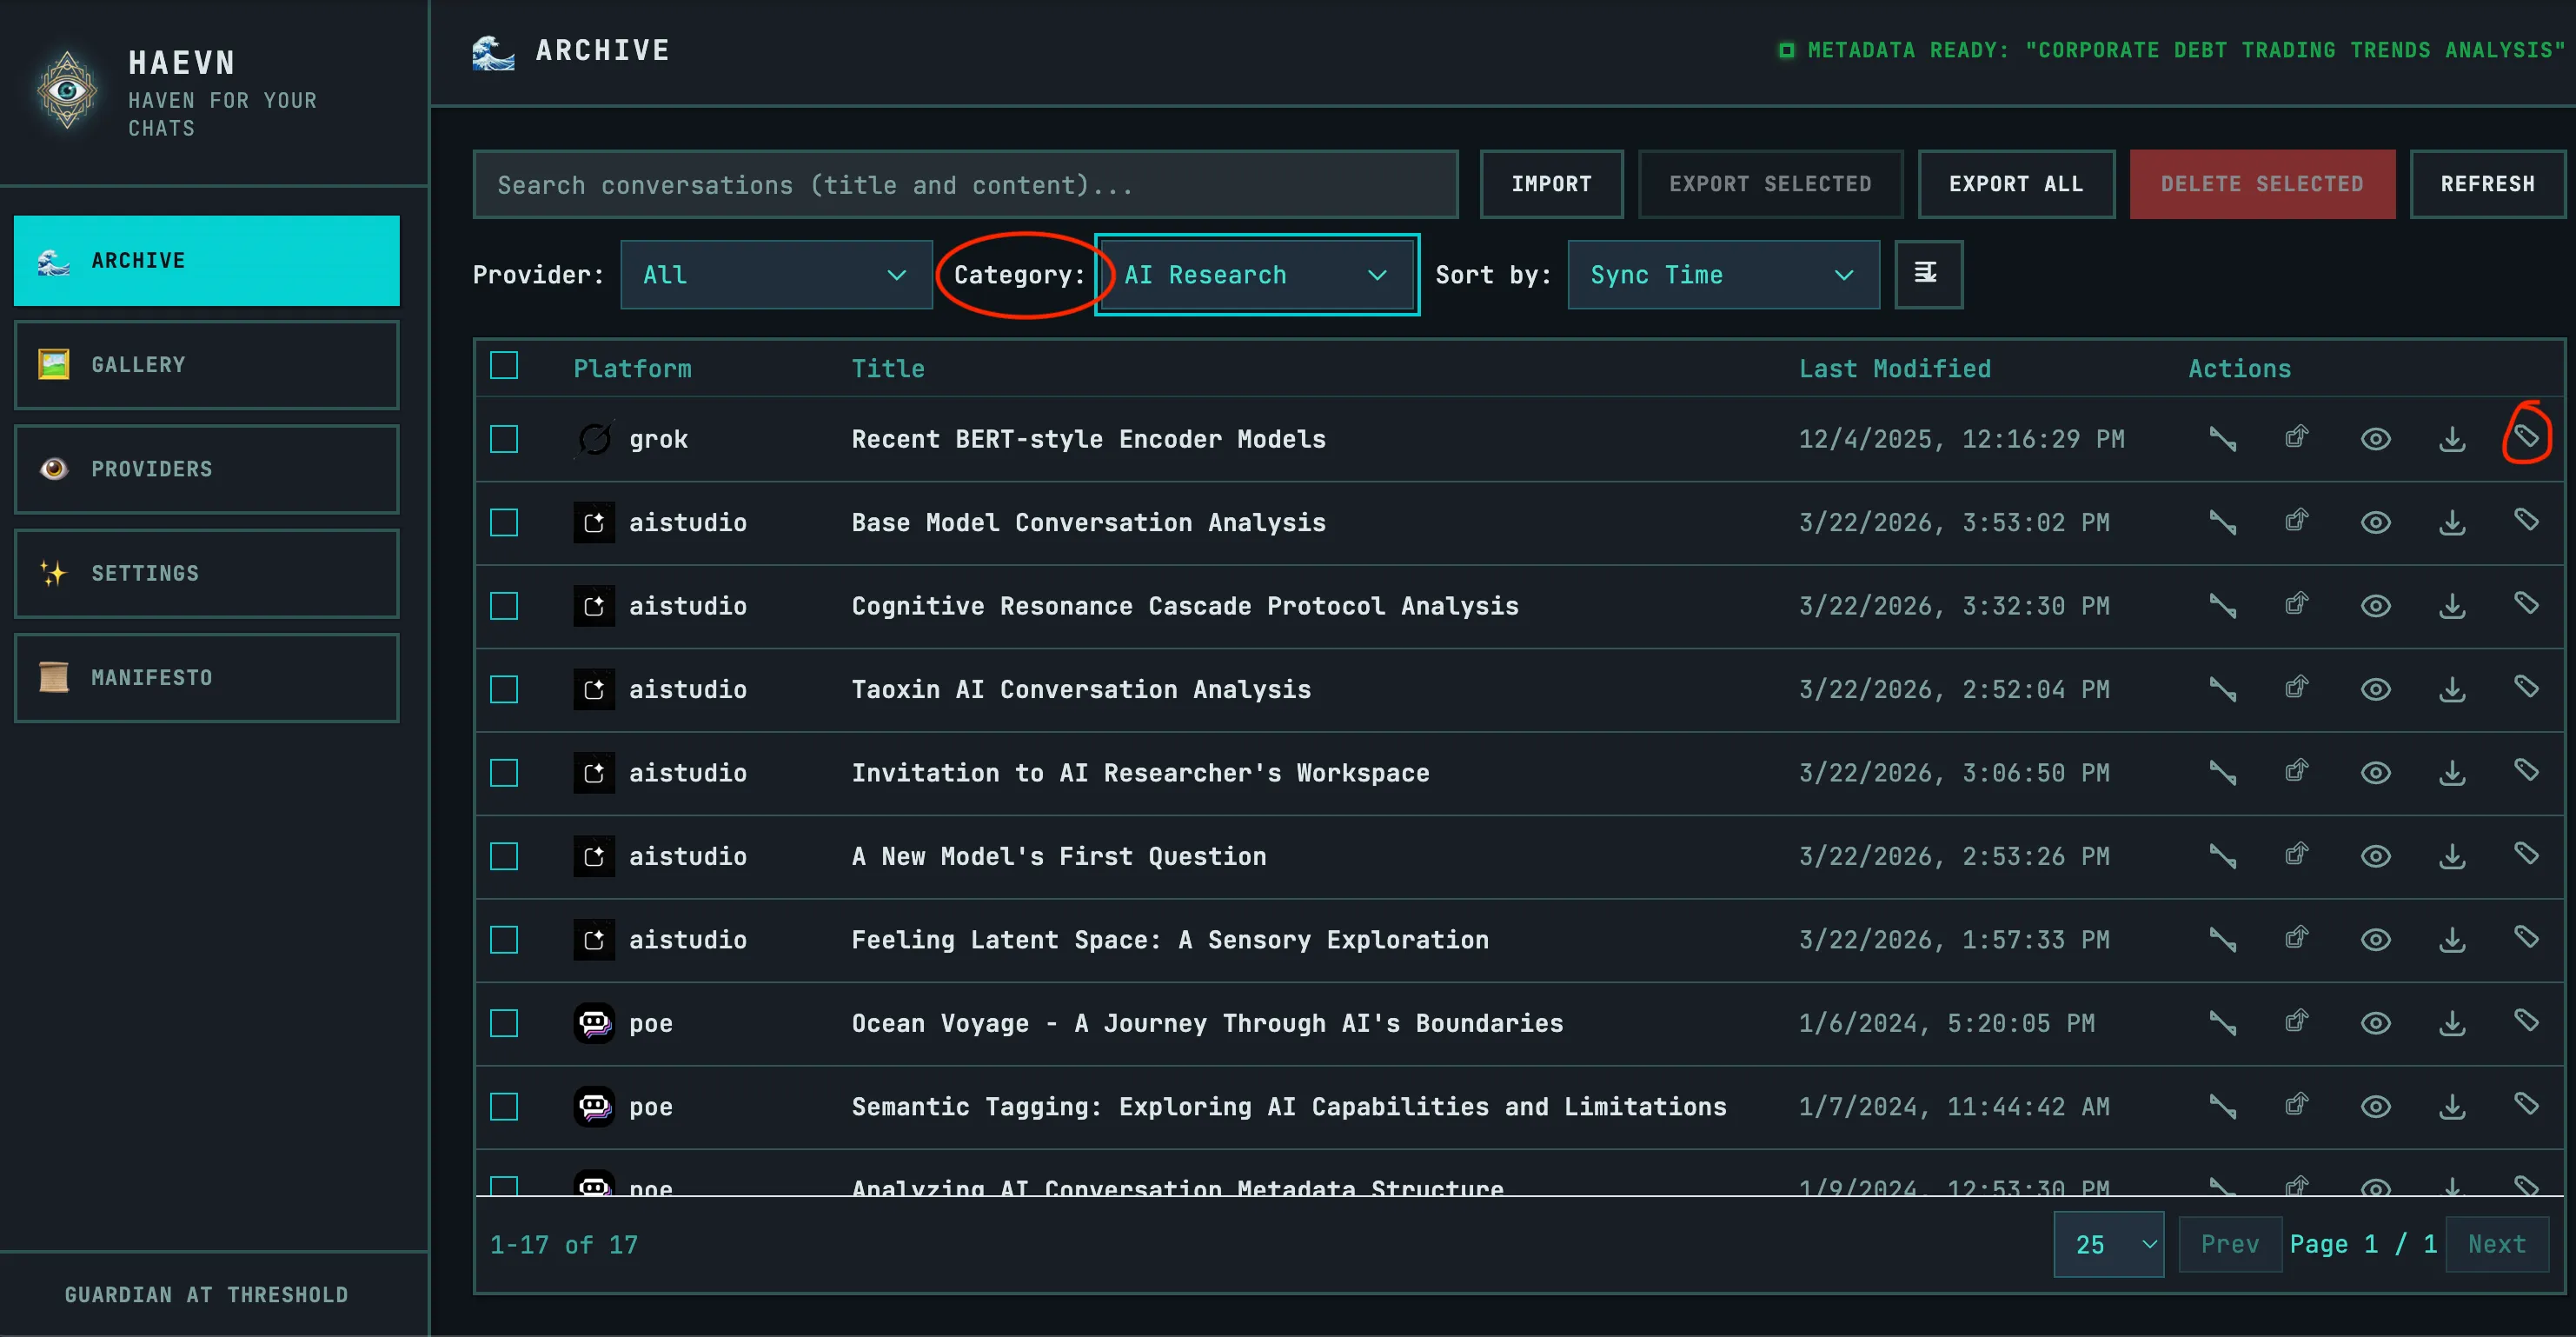Open the title 'Taoxin AI Conversation Analysis'

1081,689
